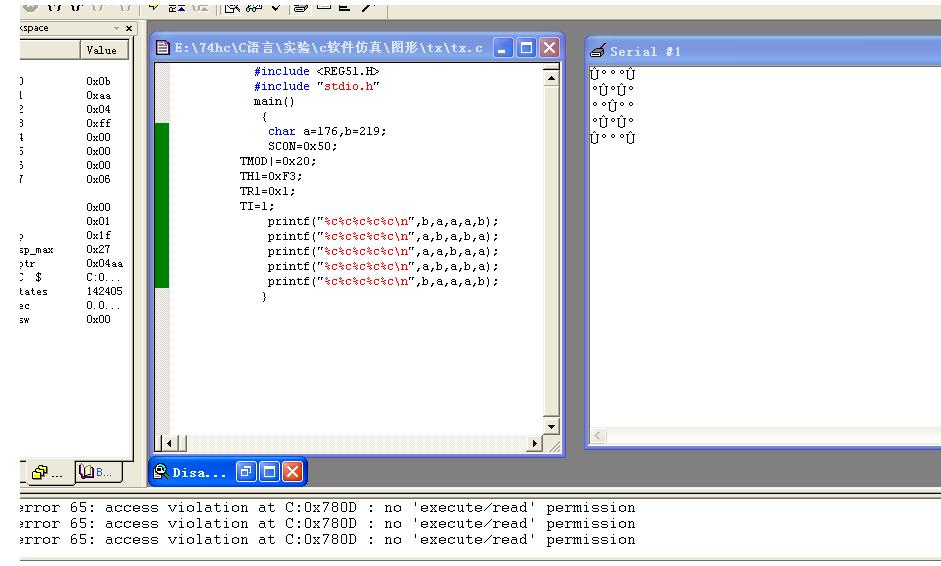Viewport: 941px width, 566px height.
Task: Click the third output row in Serial #1
Action: (x=612, y=106)
